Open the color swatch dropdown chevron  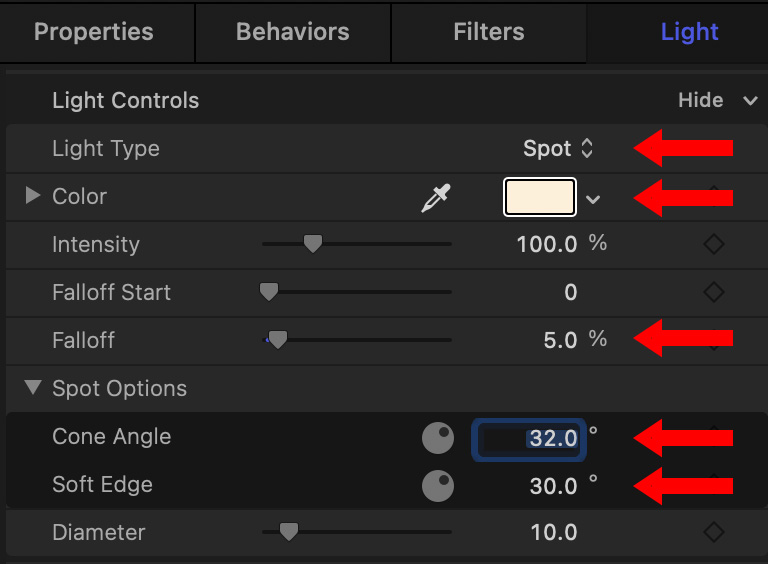(593, 199)
